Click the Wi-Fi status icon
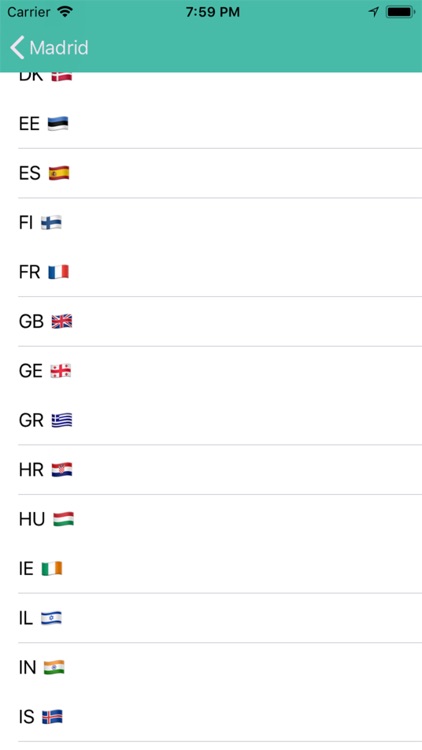 pos(65,12)
